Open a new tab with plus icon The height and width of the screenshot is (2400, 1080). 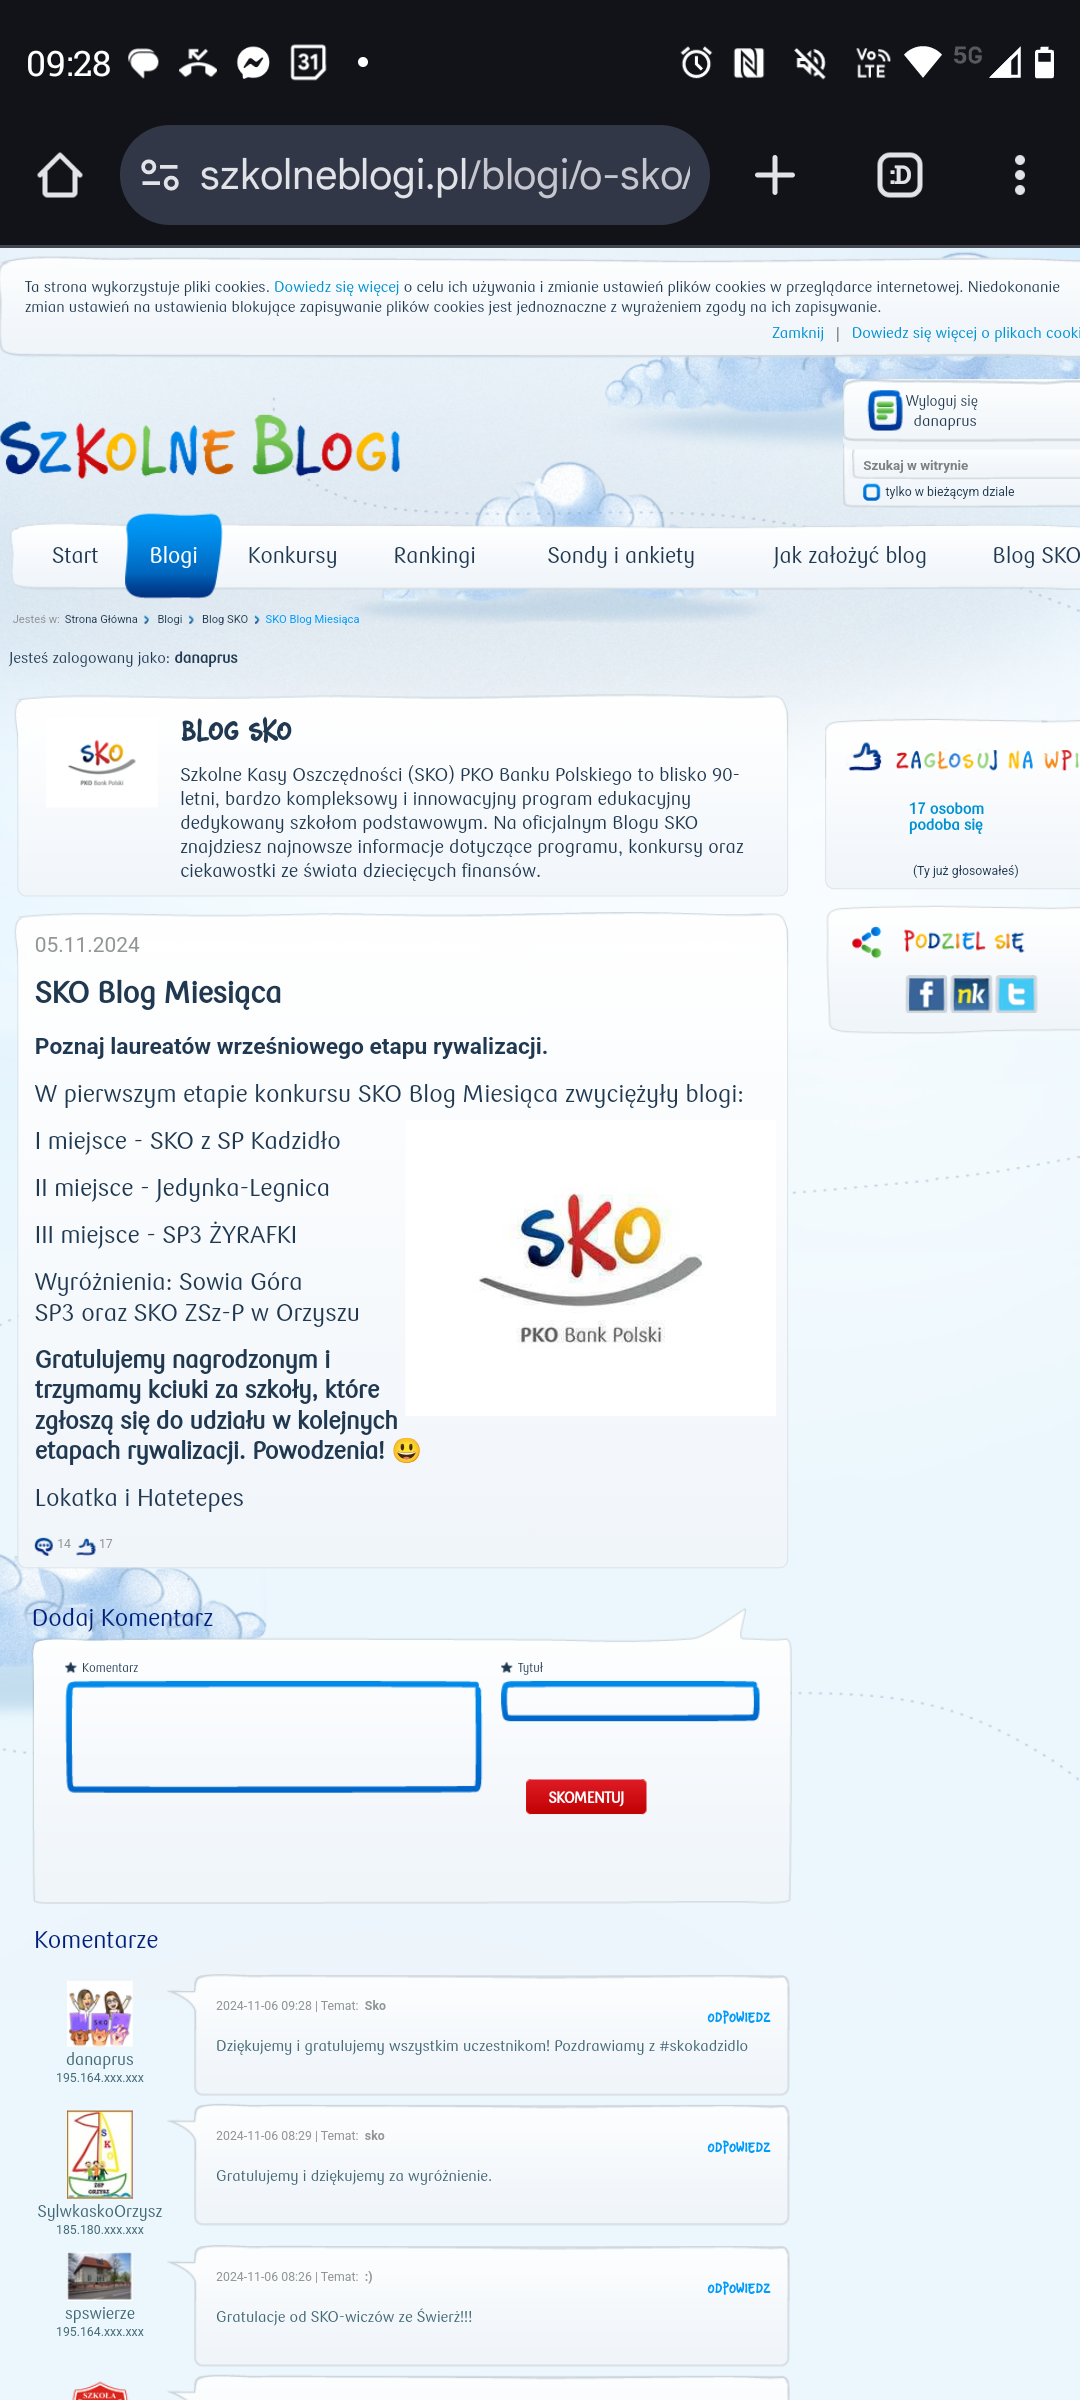coord(774,176)
